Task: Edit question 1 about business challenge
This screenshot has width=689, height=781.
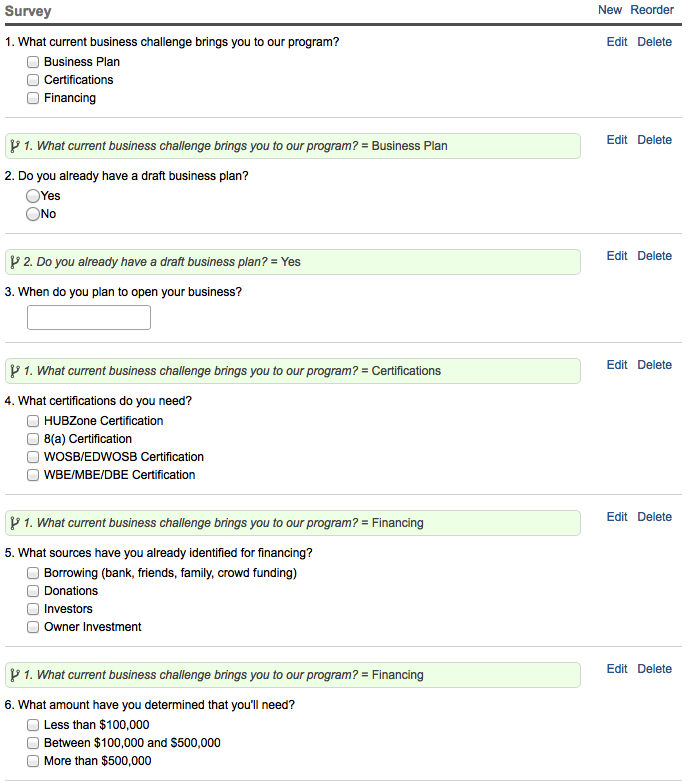Action: (x=617, y=42)
